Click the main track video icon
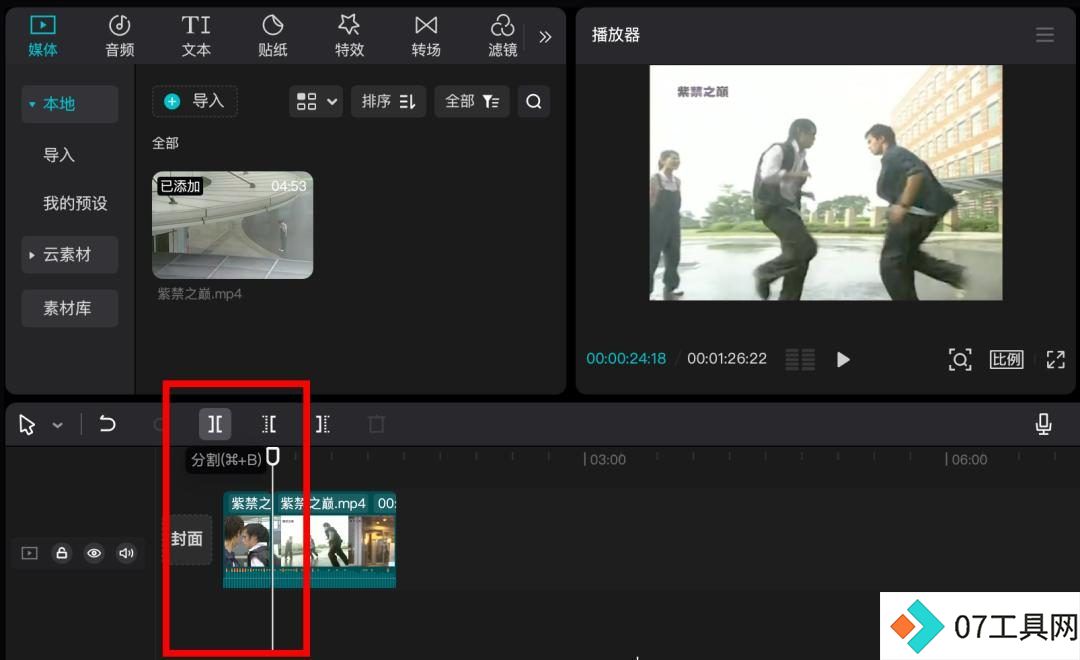1080x660 pixels. click(30, 553)
